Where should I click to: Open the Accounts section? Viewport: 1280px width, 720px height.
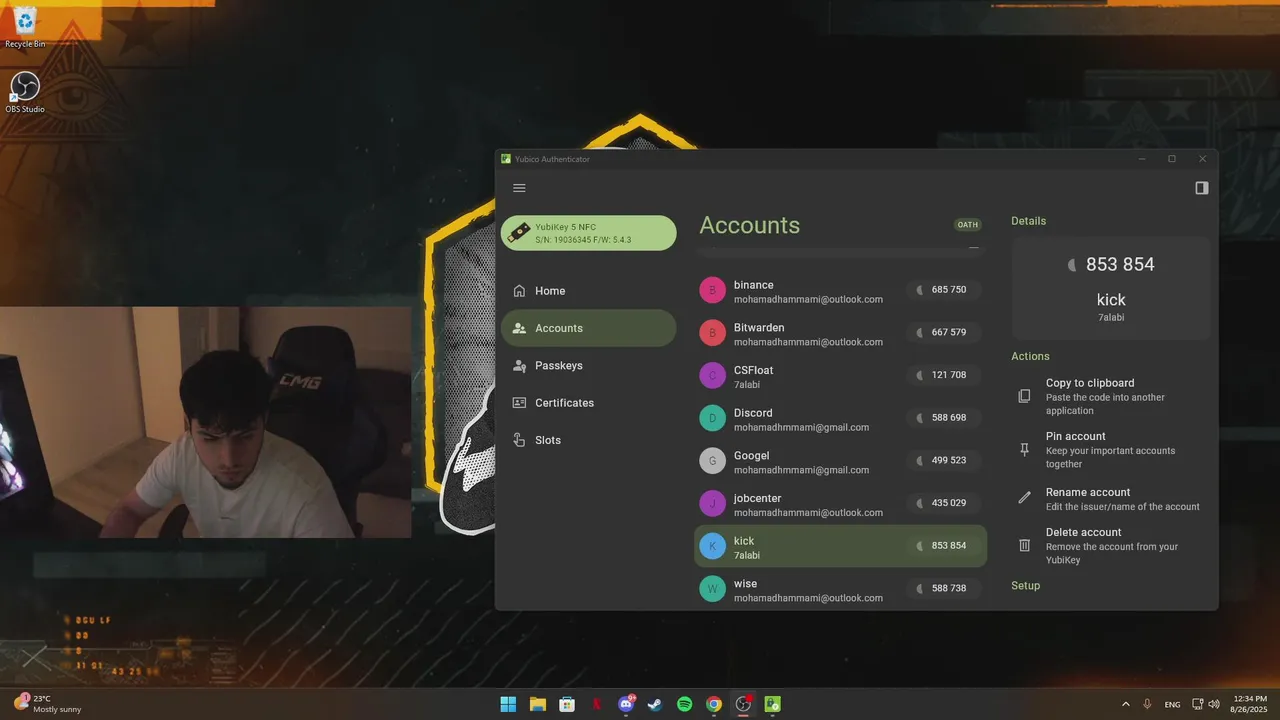(x=589, y=328)
